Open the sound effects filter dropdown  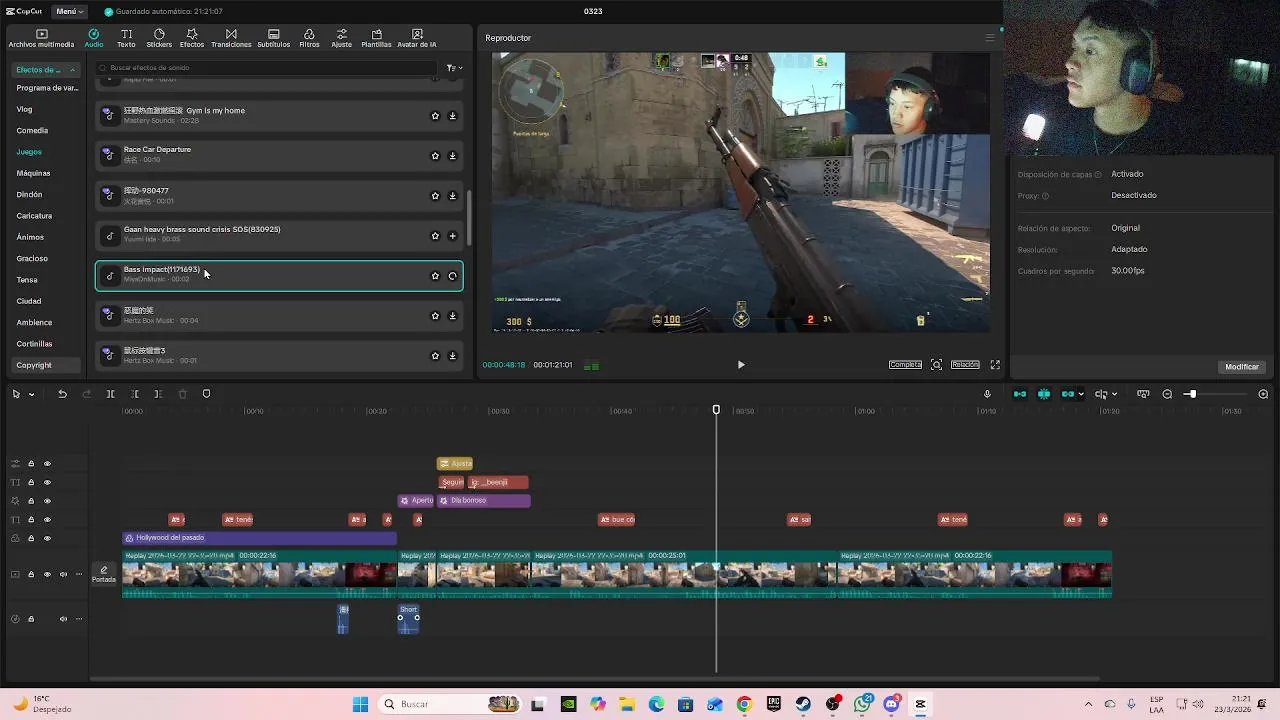453,68
